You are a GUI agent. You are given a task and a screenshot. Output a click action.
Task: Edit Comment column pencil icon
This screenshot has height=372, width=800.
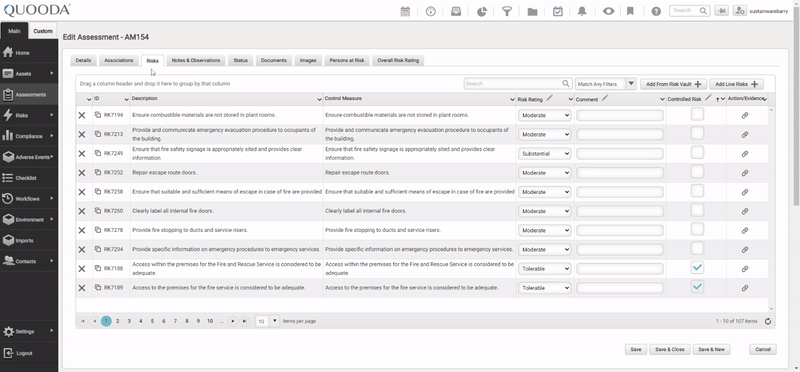604,98
